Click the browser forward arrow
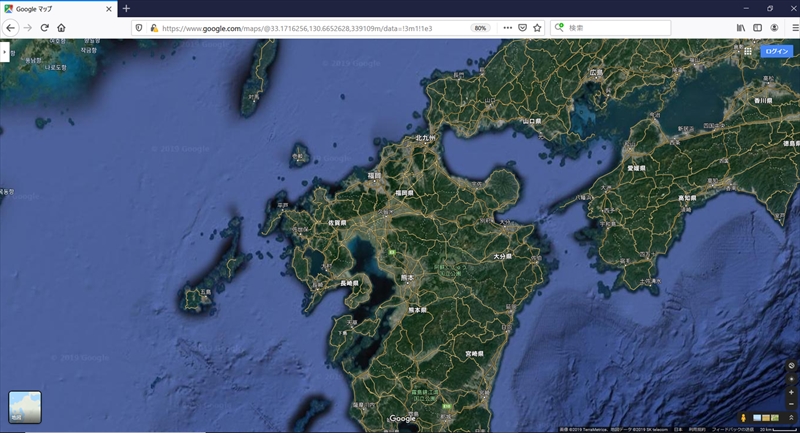 coord(28,28)
